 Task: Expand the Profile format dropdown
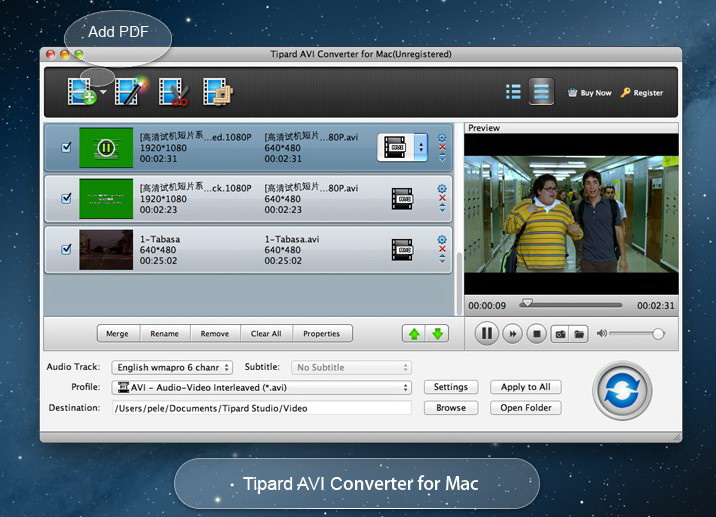263,387
